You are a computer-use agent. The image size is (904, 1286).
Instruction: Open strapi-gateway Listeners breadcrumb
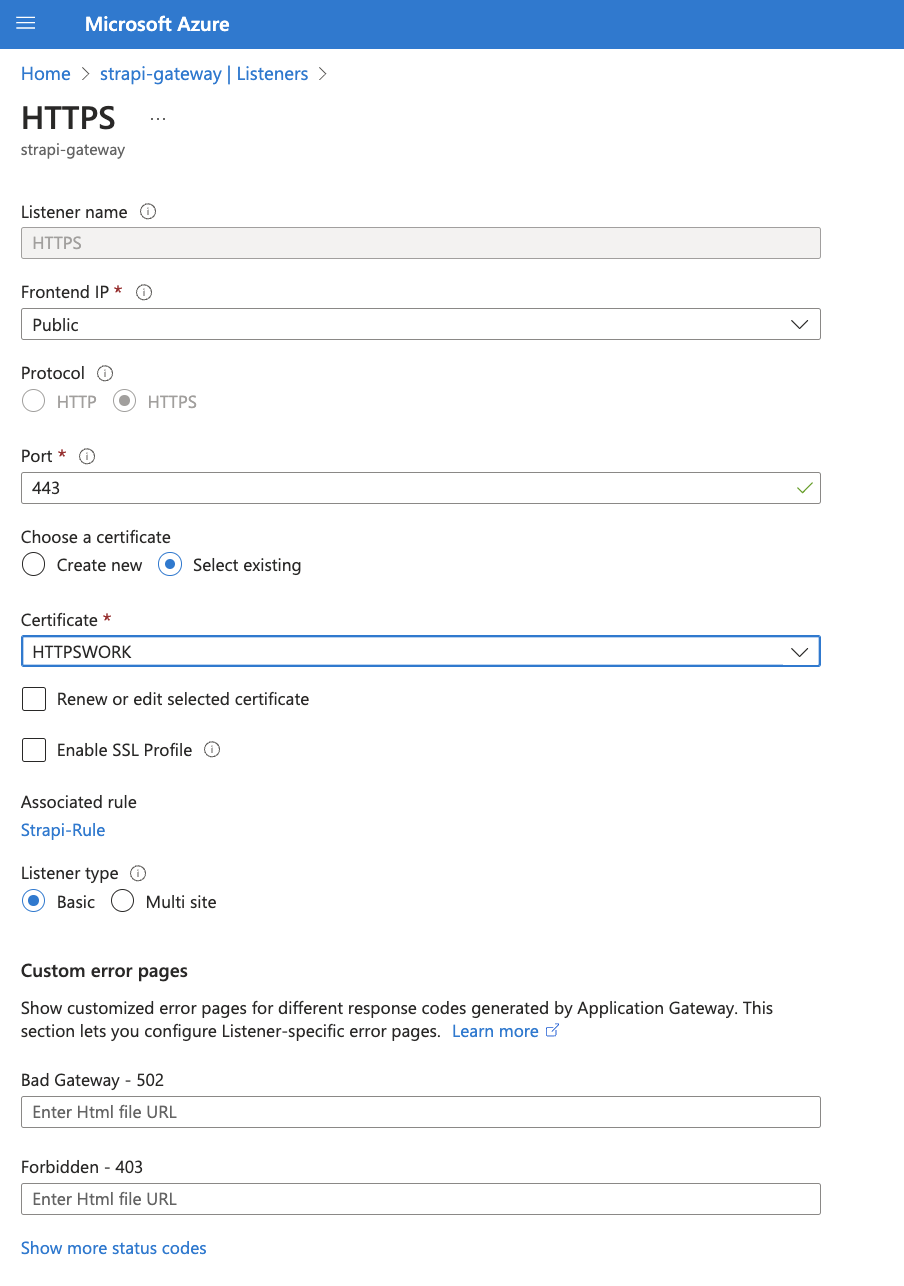coord(203,73)
